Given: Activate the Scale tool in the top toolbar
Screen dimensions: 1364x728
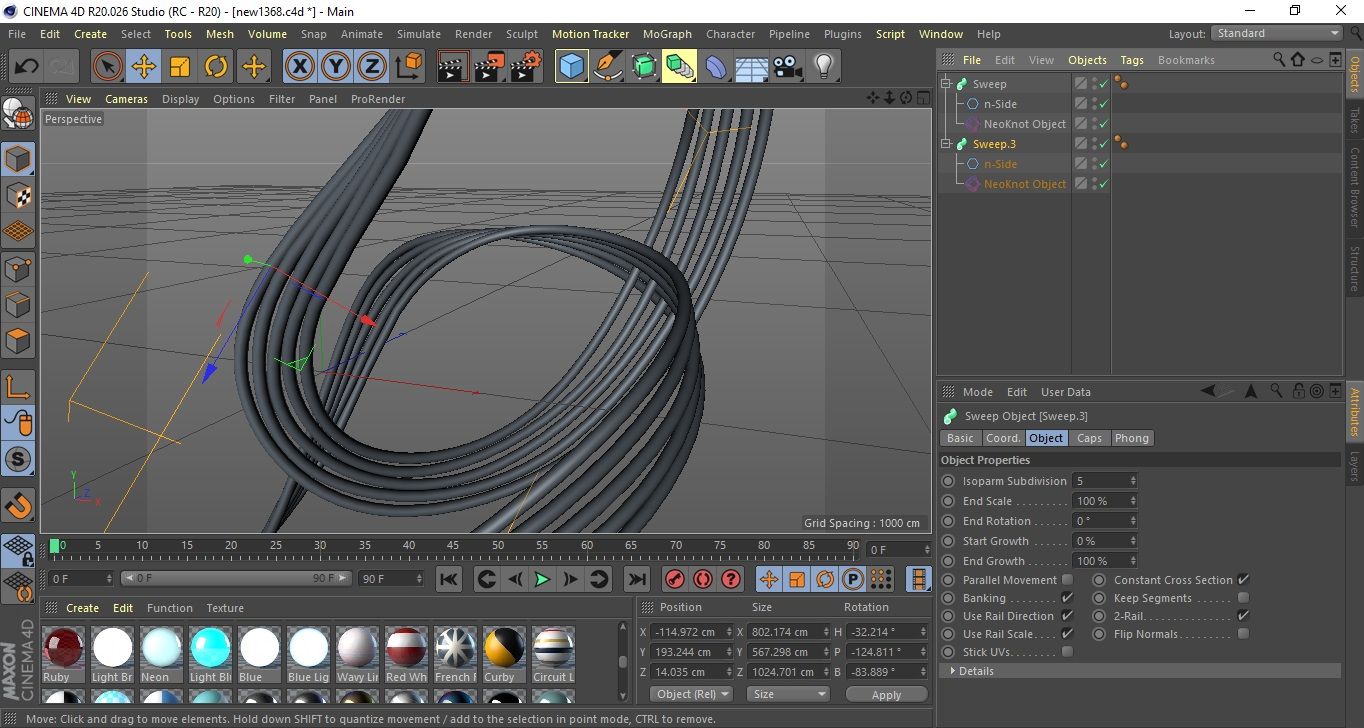Looking at the screenshot, I should (x=180, y=67).
